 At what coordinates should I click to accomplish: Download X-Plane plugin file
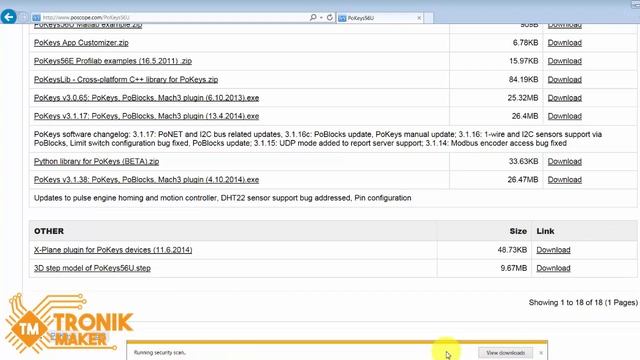[553, 250]
